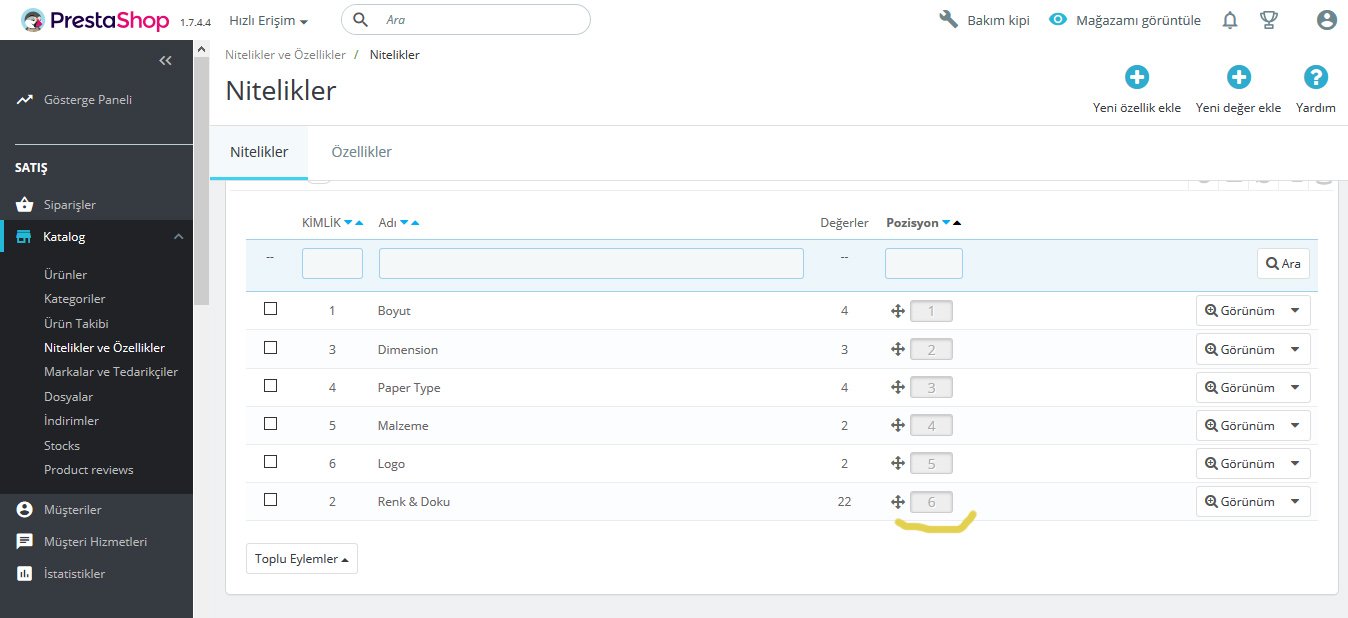
Task: Sort Adı column ascending arrow
Action: click(x=415, y=223)
